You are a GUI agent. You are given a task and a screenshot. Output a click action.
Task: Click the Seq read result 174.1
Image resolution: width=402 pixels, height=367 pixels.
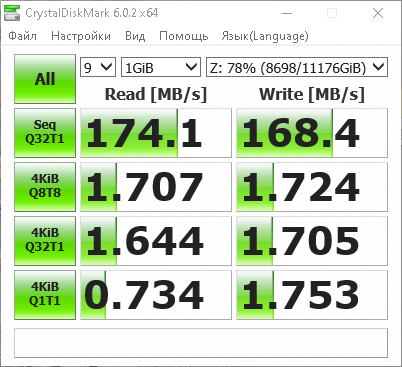[156, 133]
